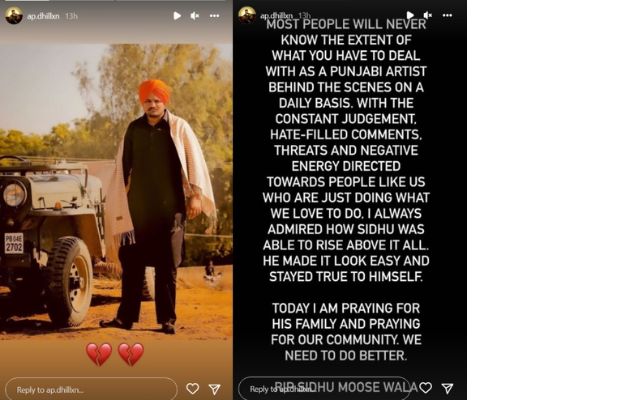This screenshot has height=400, width=640.
Task: Play the right text story
Action: [x=410, y=15]
